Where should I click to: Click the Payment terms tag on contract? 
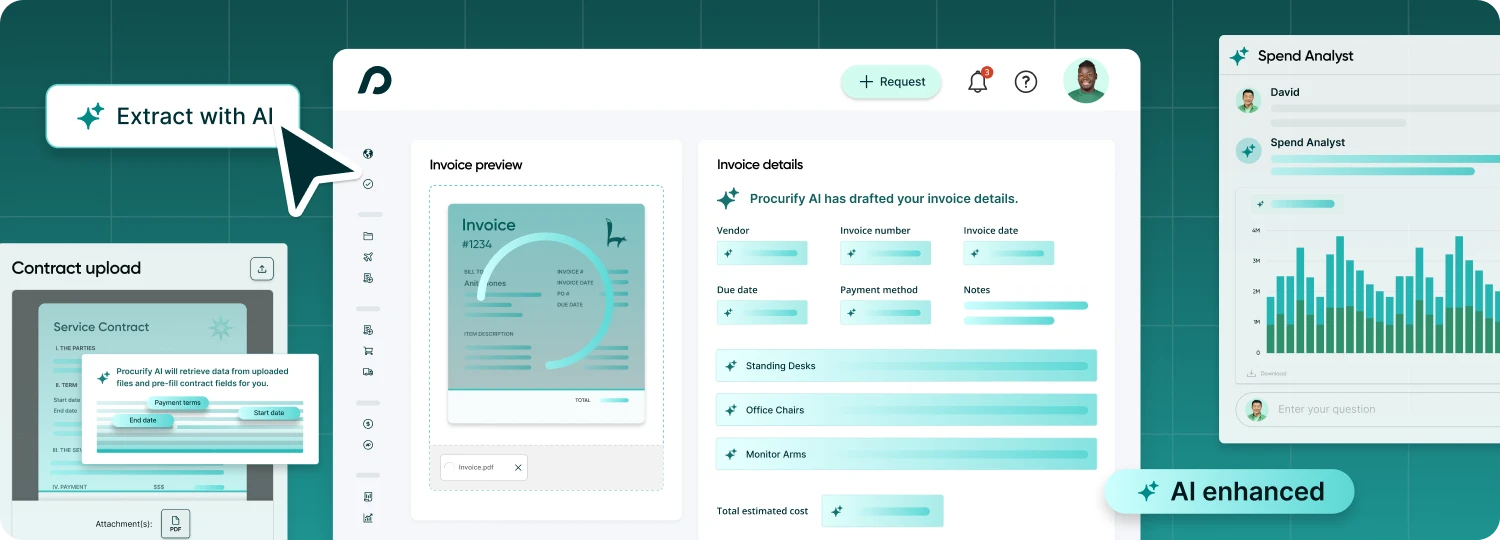[x=178, y=403]
